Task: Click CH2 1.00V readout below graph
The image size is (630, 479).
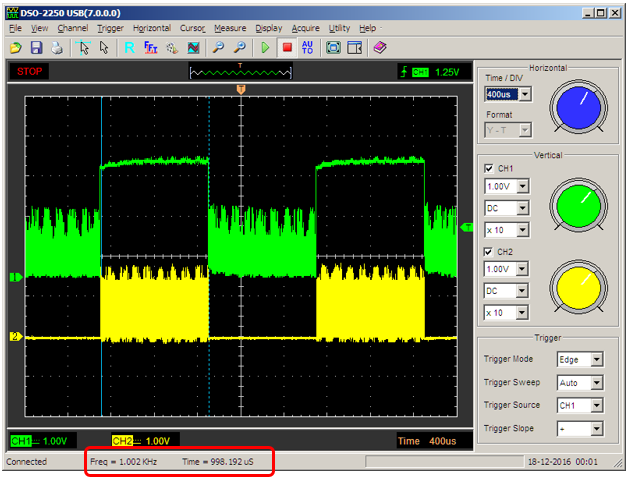Action: pos(145,441)
